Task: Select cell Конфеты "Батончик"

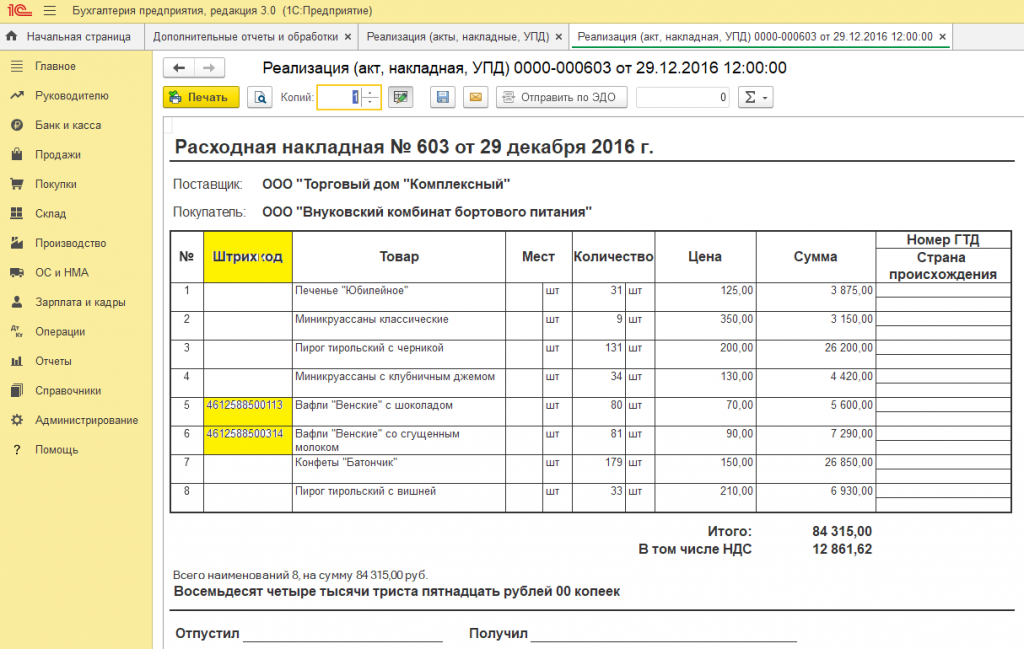Action: pos(398,469)
